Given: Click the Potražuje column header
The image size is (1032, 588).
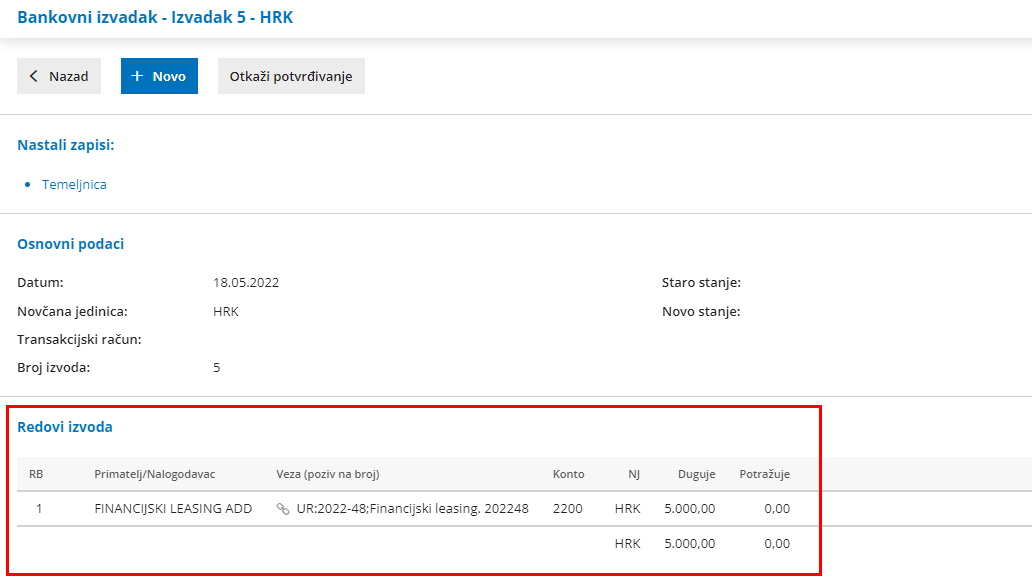Looking at the screenshot, I should (x=764, y=474).
